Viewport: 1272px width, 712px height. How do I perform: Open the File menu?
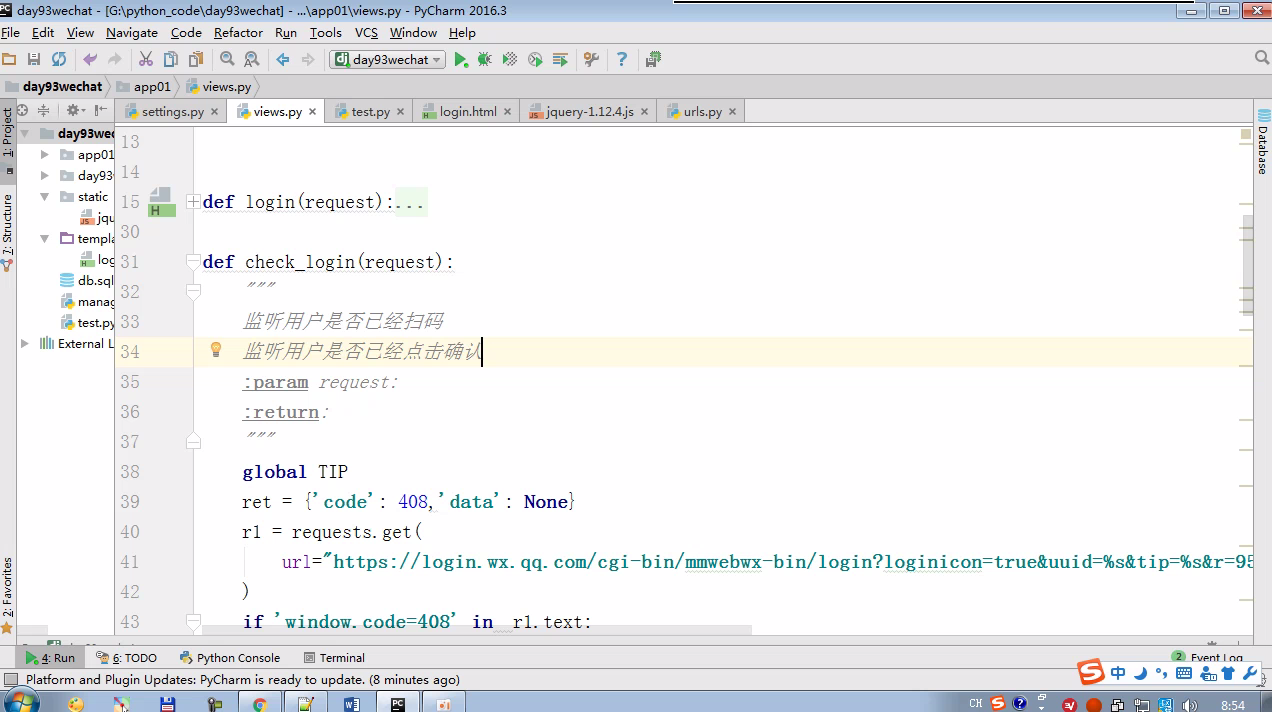pos(11,33)
